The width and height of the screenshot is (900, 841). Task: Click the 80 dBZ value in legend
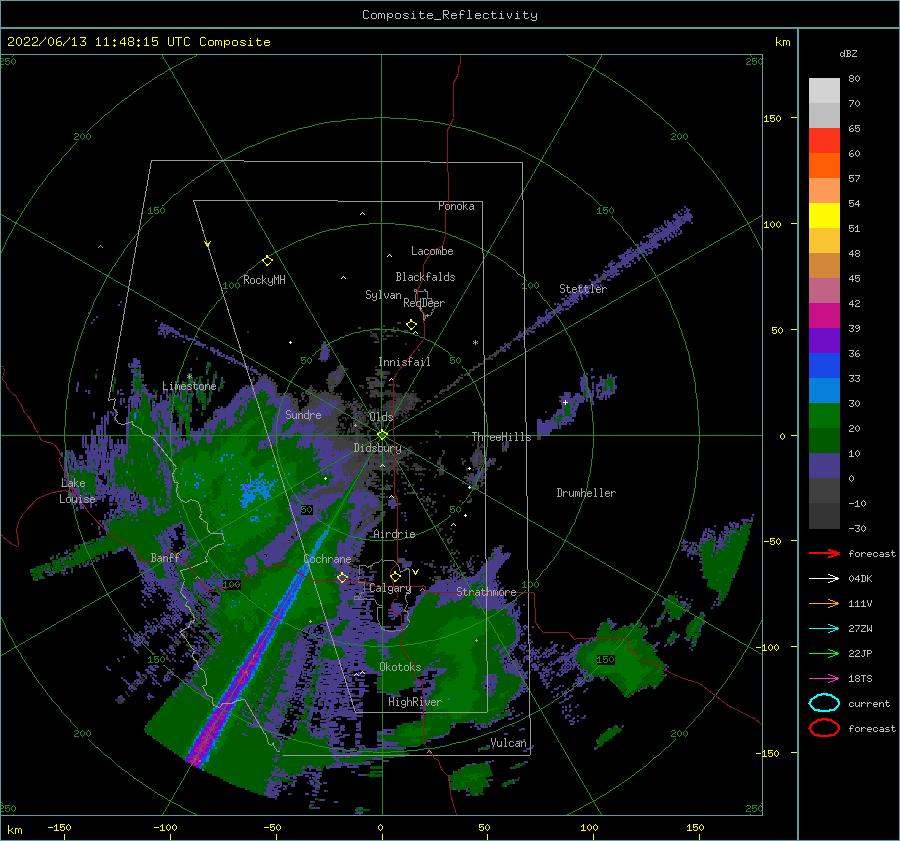[x=854, y=78]
